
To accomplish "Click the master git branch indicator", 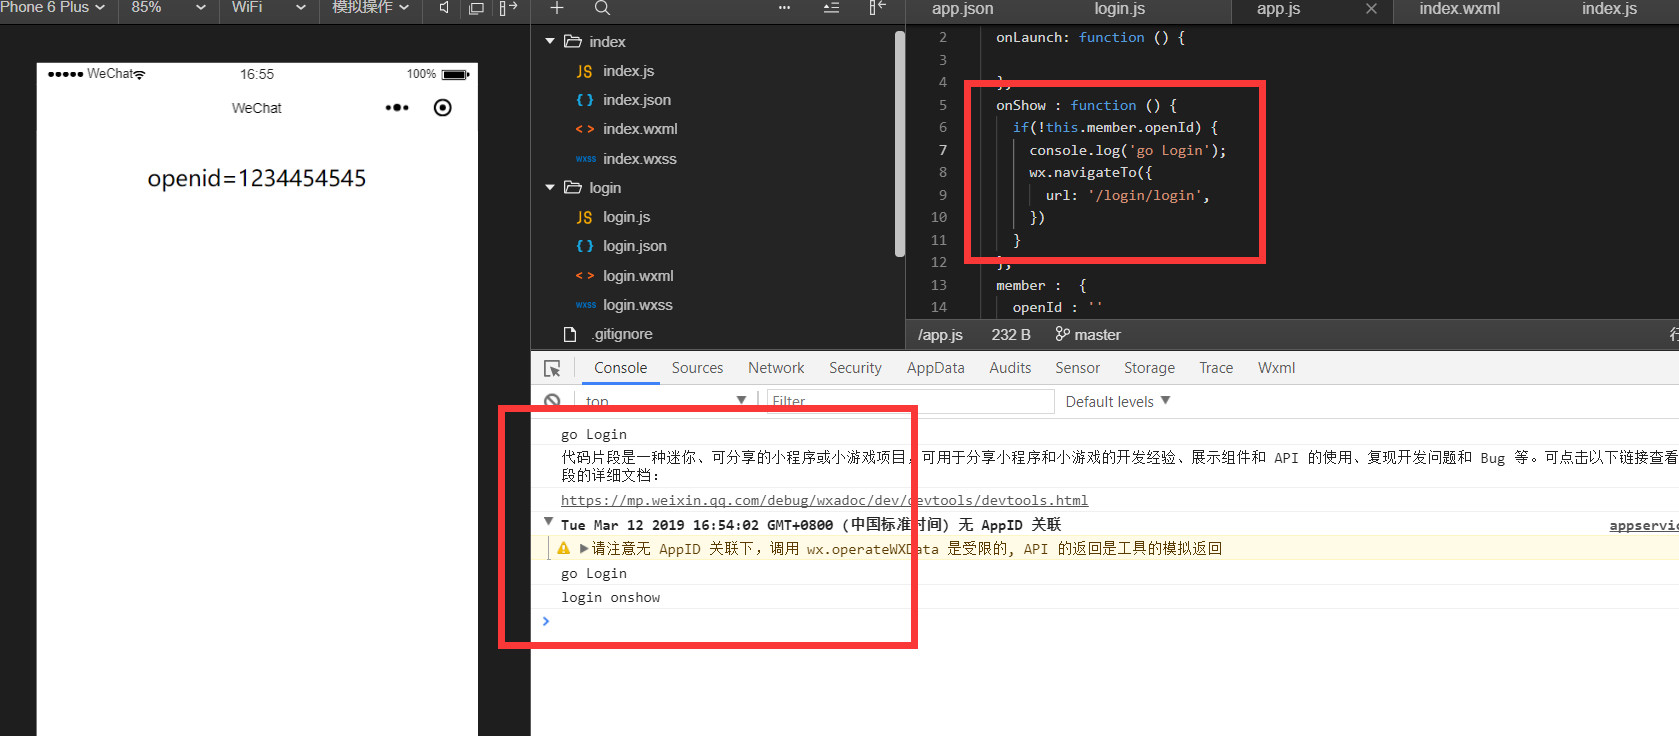I will pyautogui.click(x=1088, y=335).
